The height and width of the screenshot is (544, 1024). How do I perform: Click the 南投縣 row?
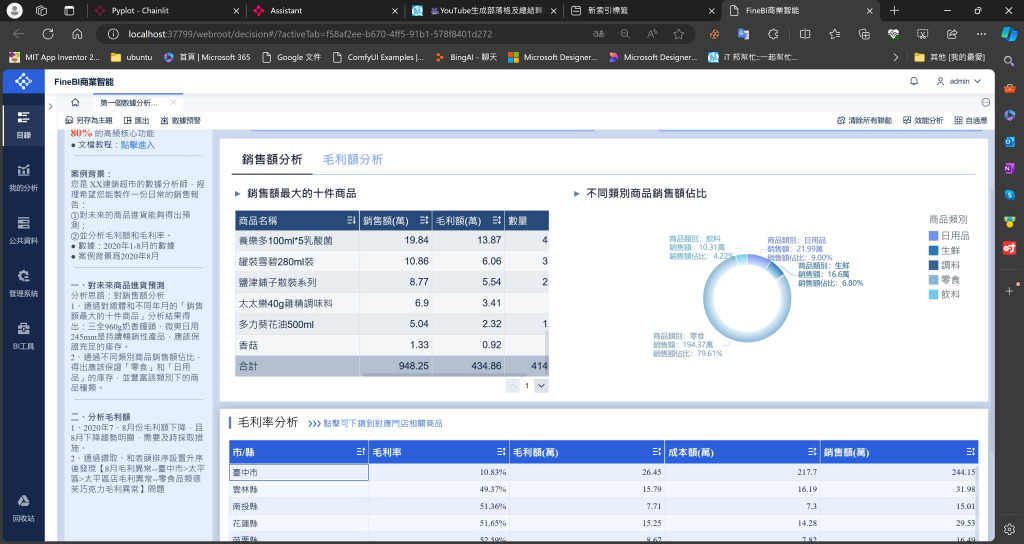coord(603,506)
